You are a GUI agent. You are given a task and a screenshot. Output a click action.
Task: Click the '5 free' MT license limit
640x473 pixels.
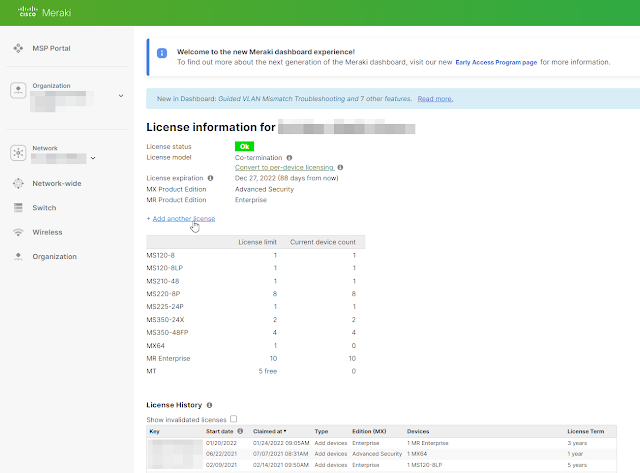pyautogui.click(x=268, y=371)
